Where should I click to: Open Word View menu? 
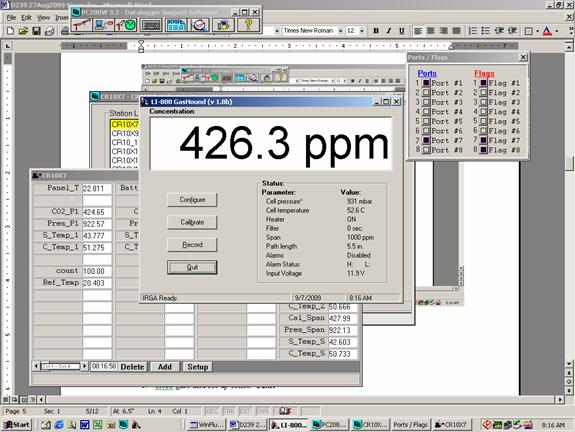pos(43,17)
